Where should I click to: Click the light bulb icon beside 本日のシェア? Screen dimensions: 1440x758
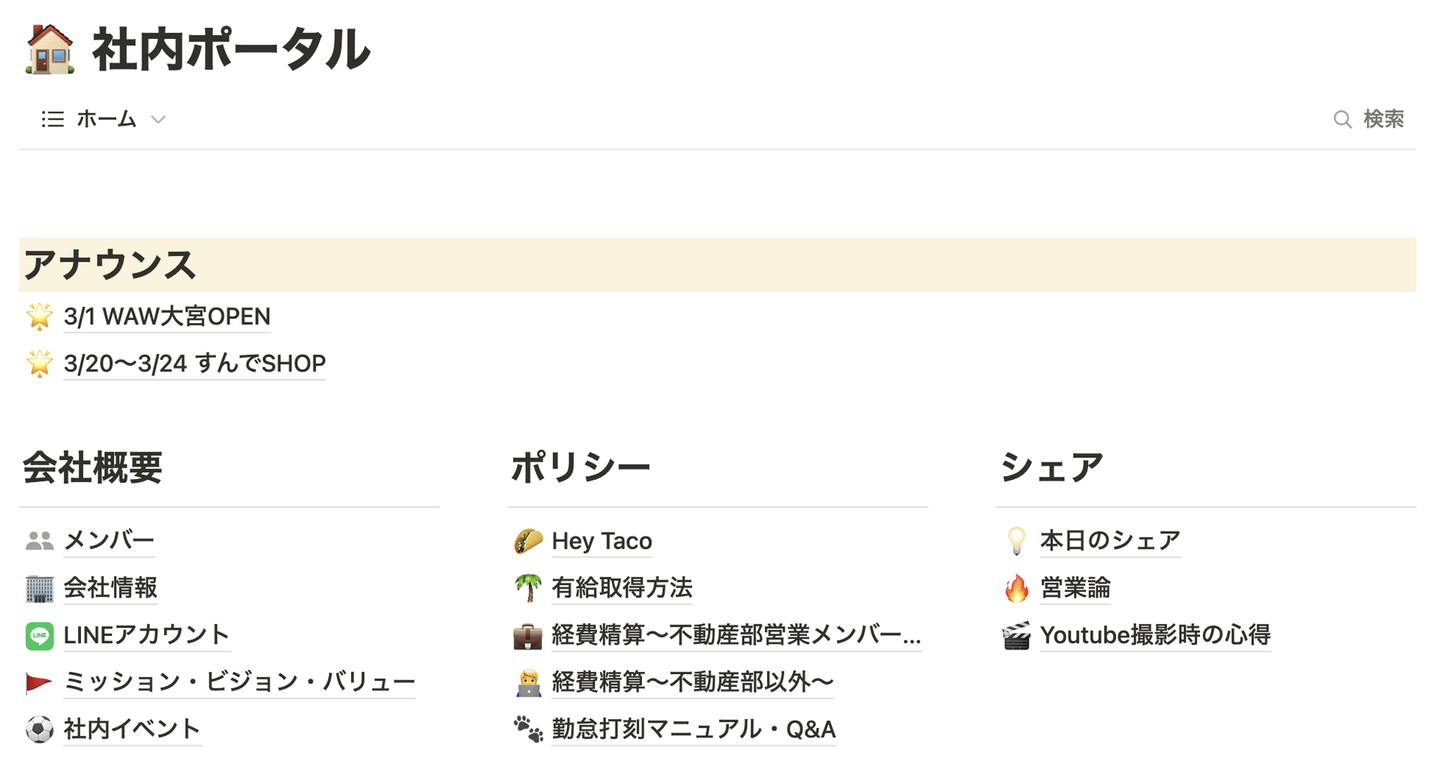point(1016,541)
